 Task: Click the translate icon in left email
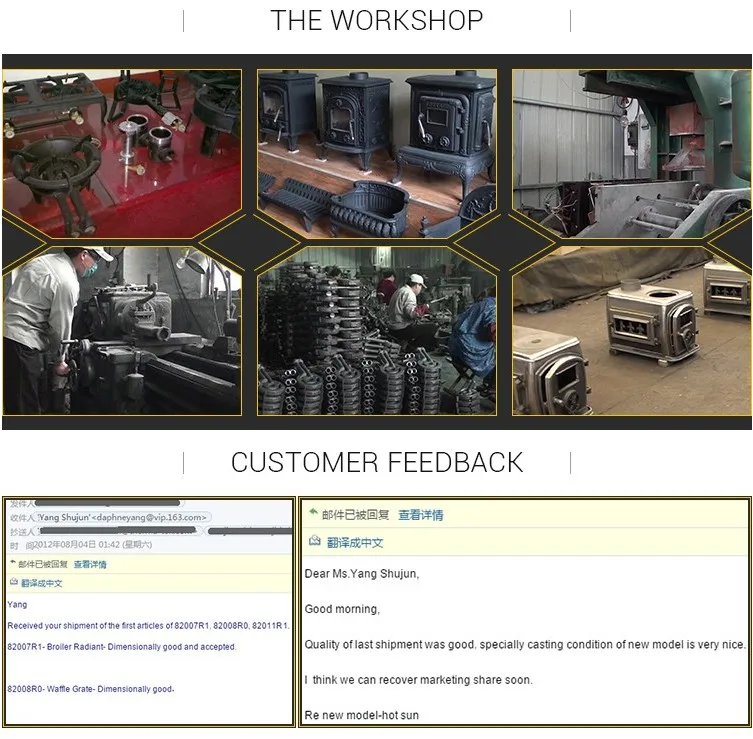coord(12,582)
